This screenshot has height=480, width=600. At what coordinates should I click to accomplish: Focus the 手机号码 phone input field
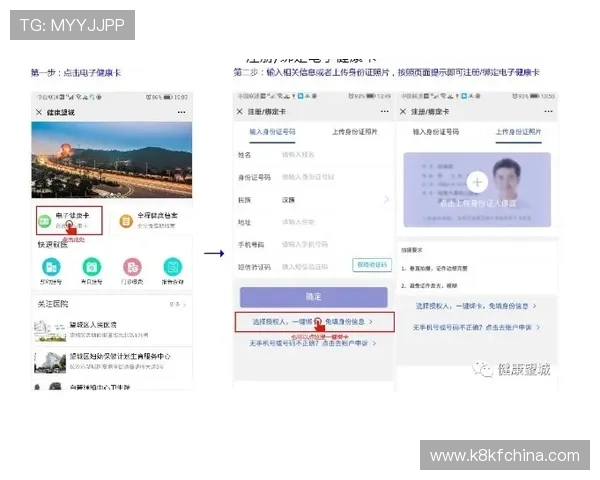pyautogui.click(x=313, y=244)
